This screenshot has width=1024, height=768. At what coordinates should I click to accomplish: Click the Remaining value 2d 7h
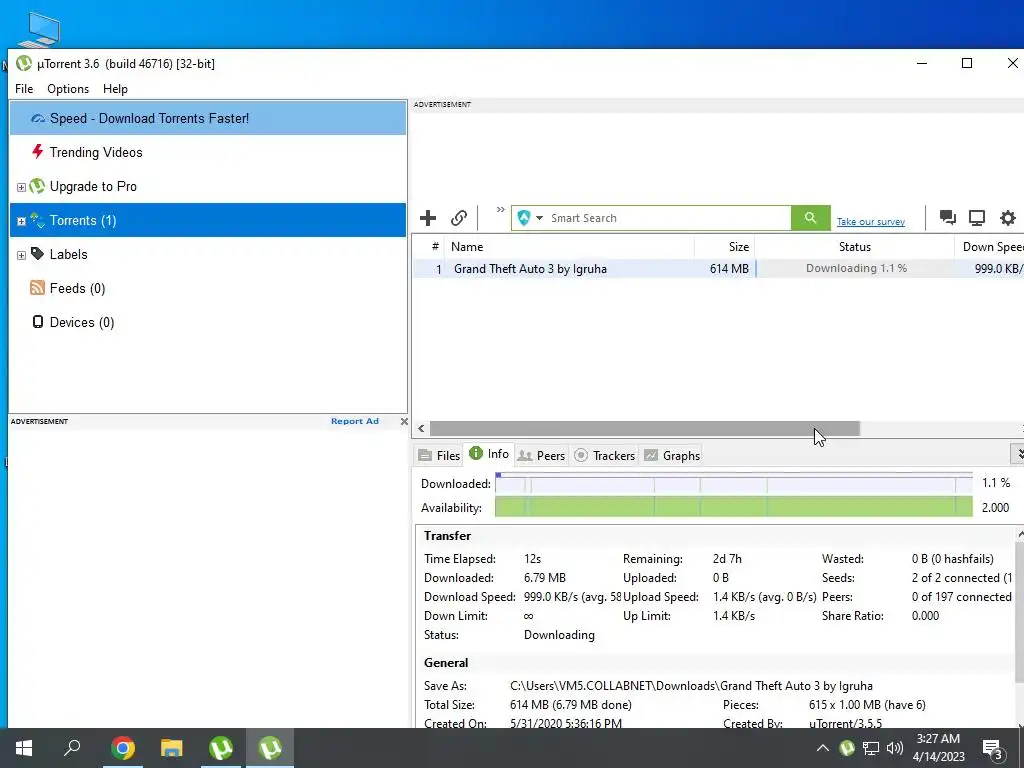click(727, 559)
